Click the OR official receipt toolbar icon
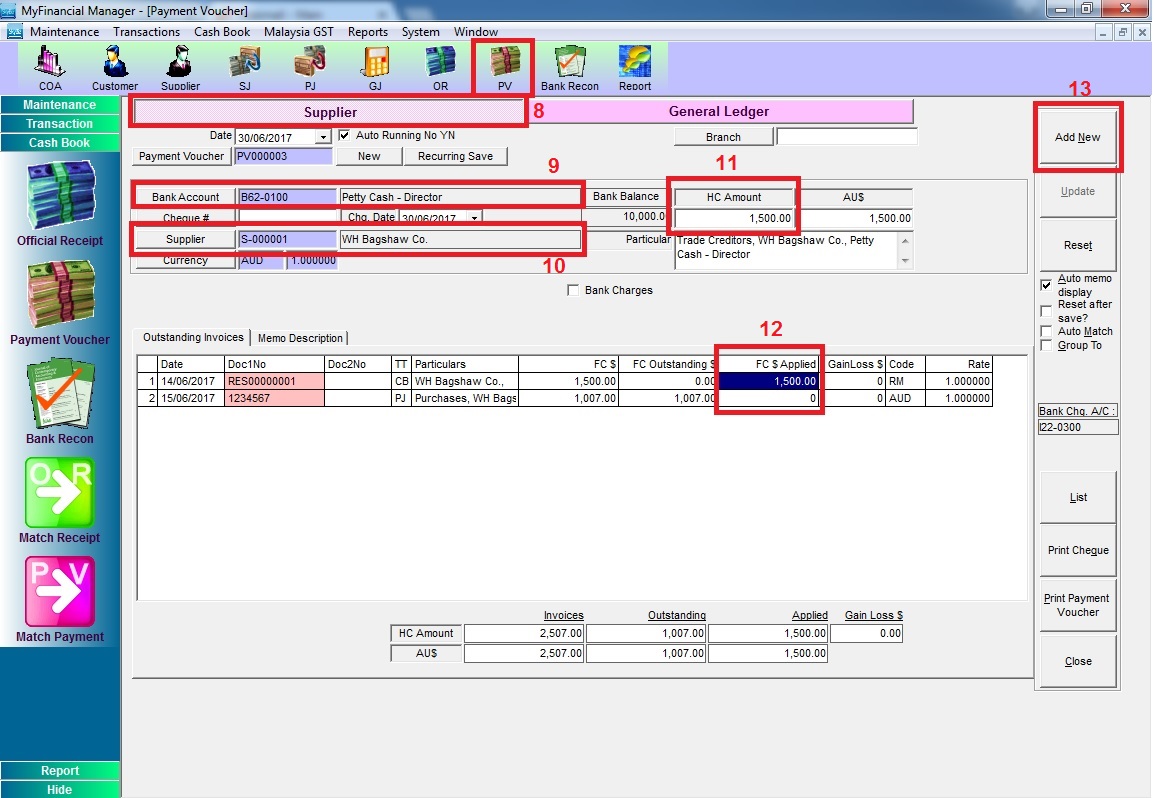The height and width of the screenshot is (798, 1154). point(440,66)
